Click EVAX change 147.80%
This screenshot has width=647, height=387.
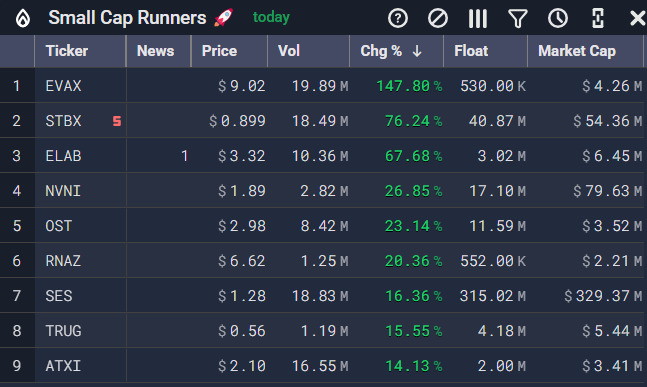409,86
